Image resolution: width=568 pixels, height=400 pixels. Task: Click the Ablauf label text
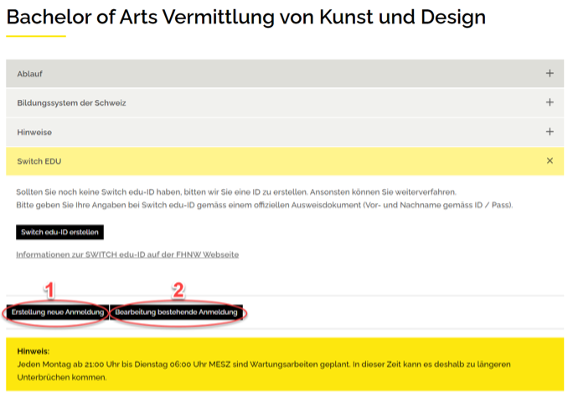coord(30,74)
